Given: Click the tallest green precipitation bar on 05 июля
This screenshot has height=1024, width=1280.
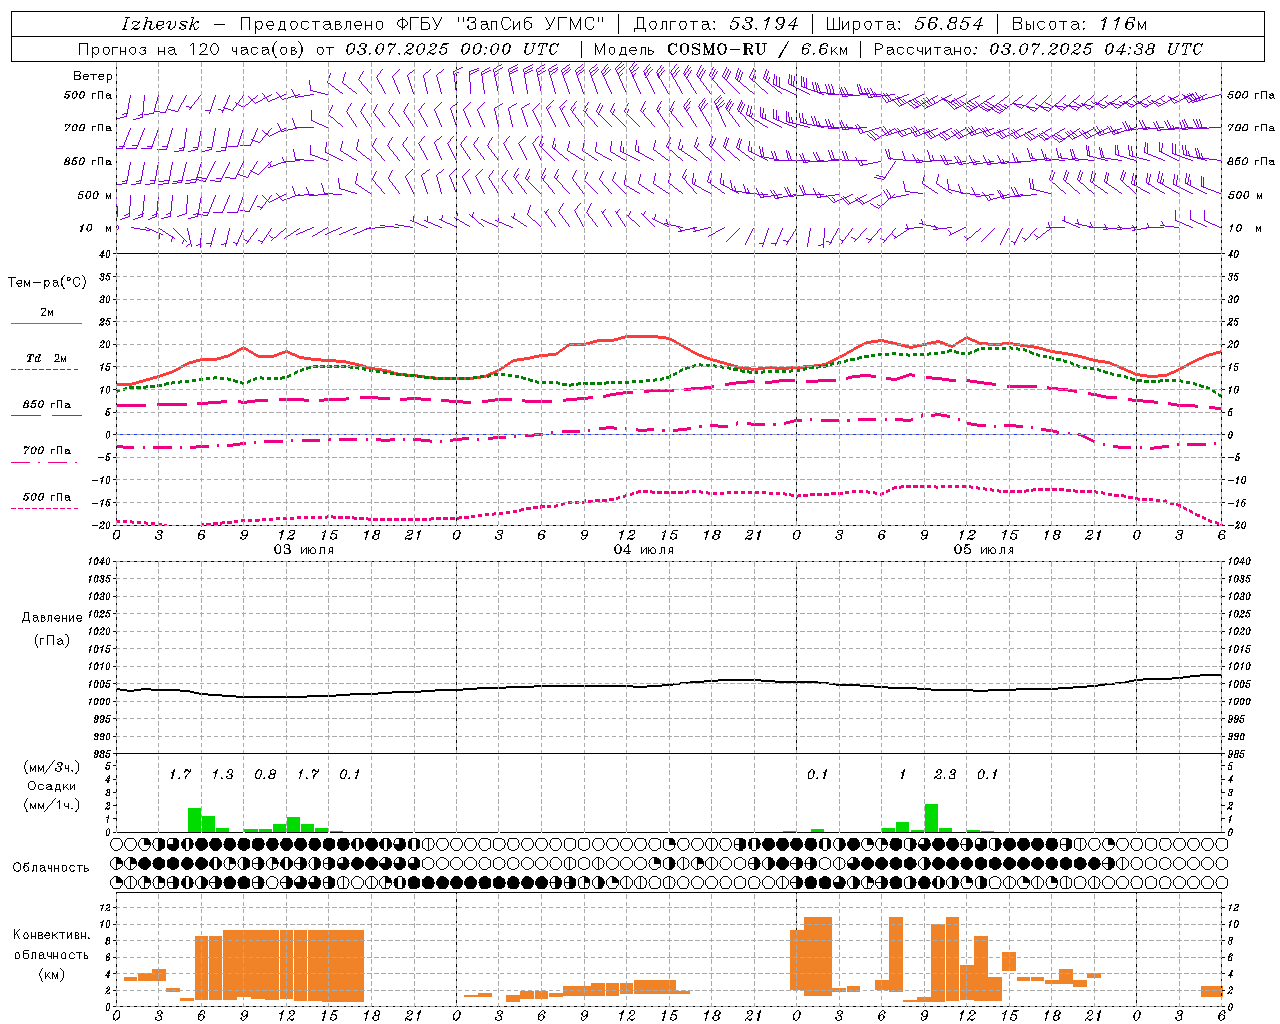Looking at the screenshot, I should coord(931,818).
